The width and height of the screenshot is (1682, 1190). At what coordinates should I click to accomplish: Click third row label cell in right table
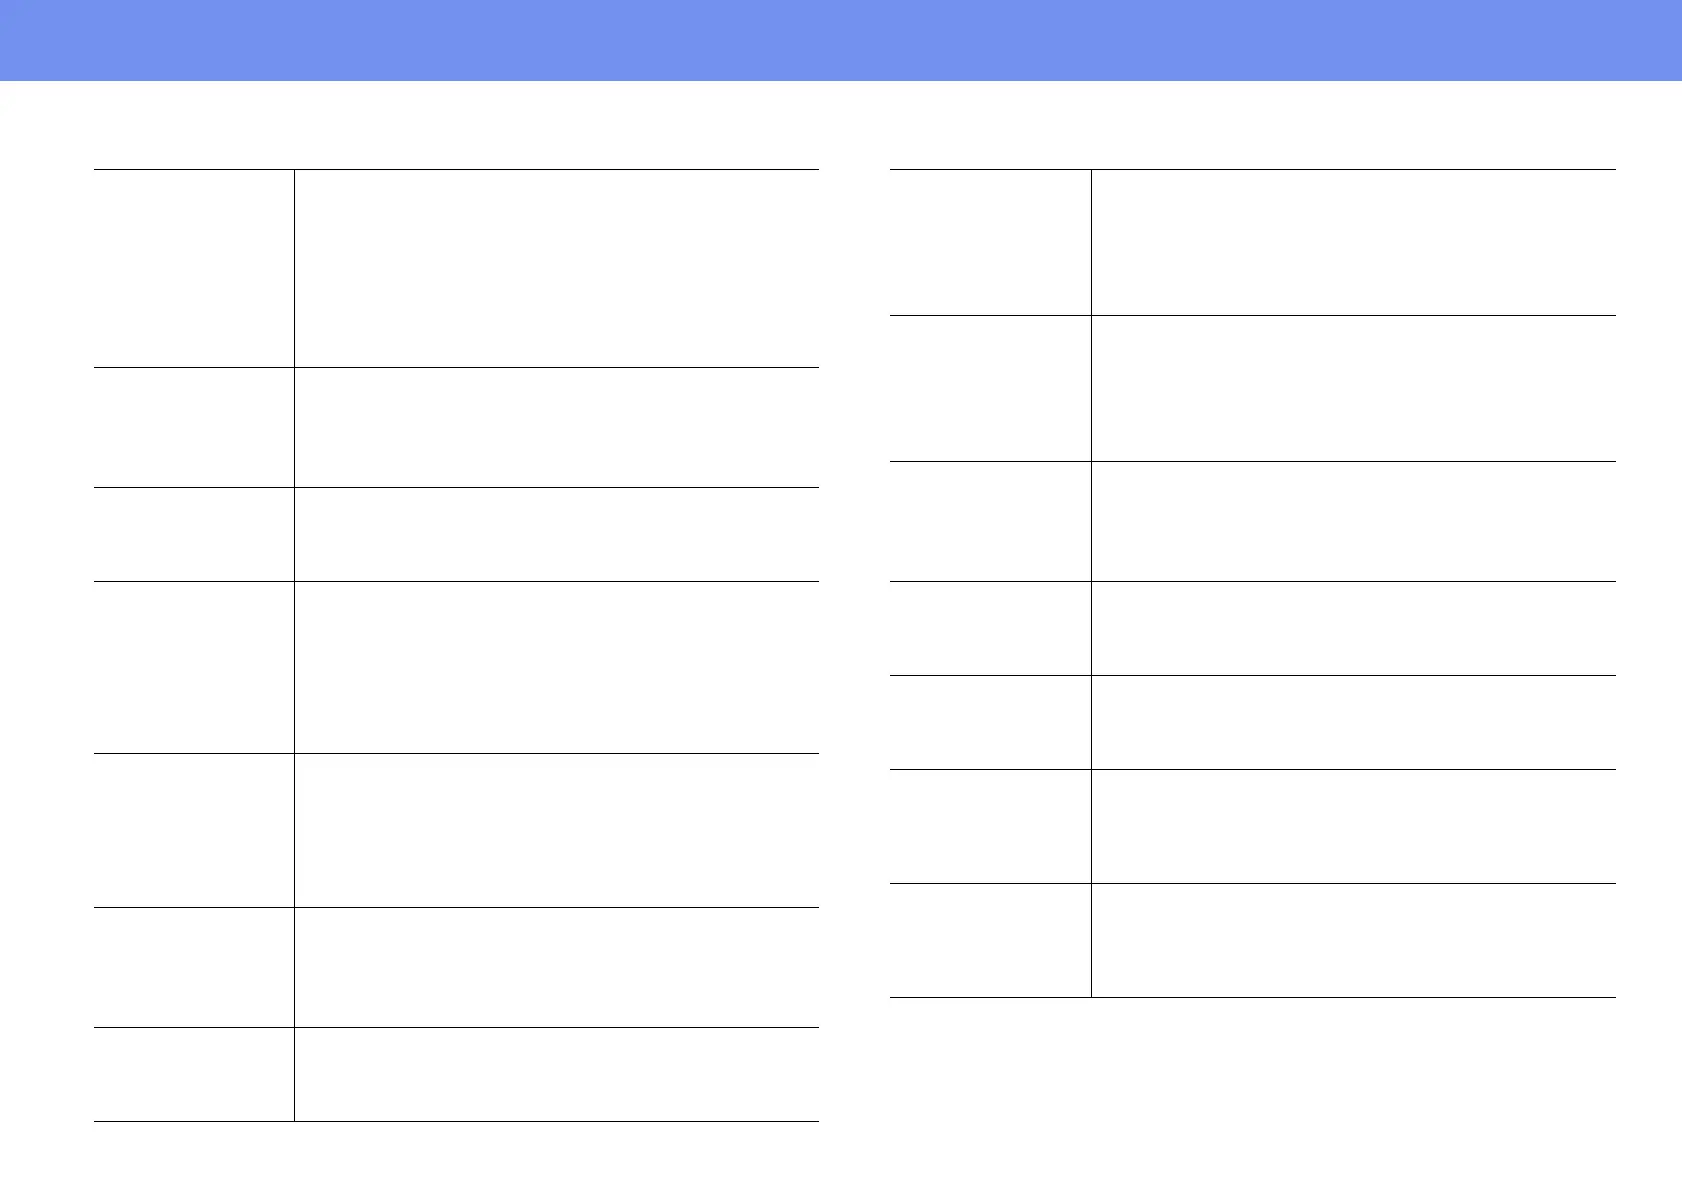click(990, 521)
